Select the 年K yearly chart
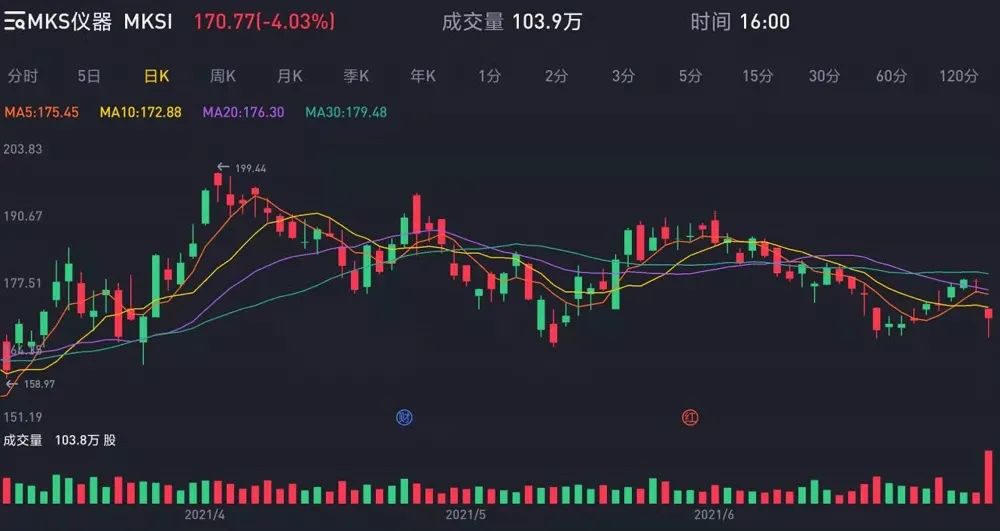 point(423,77)
